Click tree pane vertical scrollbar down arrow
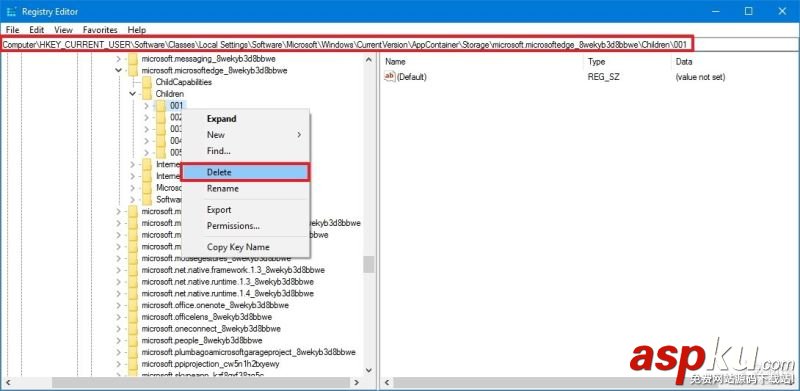This screenshot has height=391, width=800. 369,371
